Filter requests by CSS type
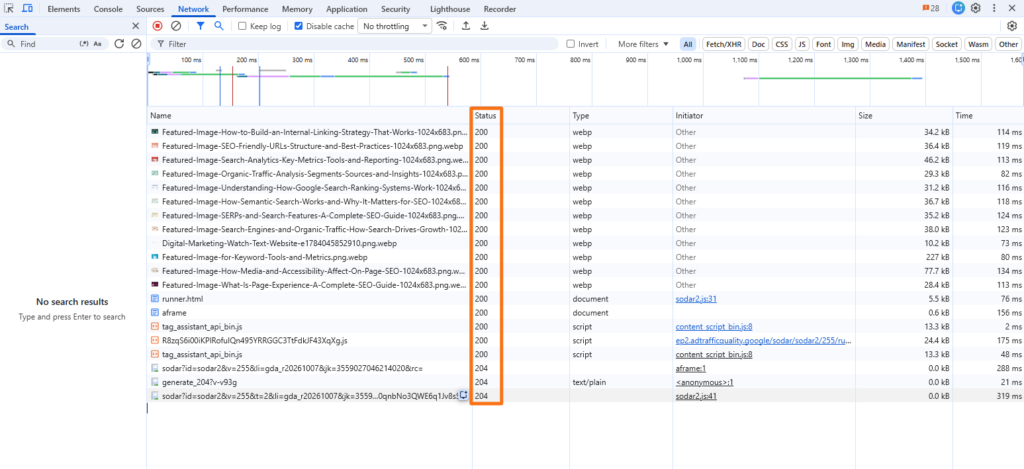Image resolution: width=1024 pixels, height=469 pixels. 781,44
